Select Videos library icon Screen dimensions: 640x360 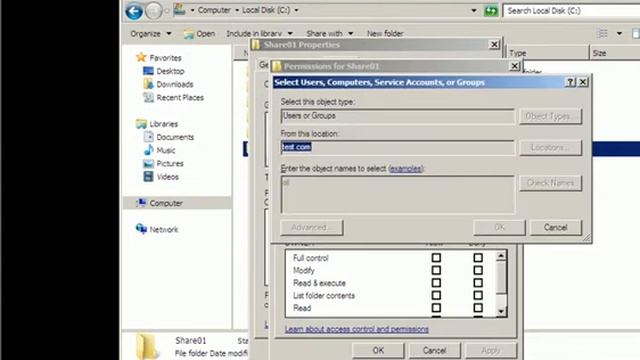149,177
